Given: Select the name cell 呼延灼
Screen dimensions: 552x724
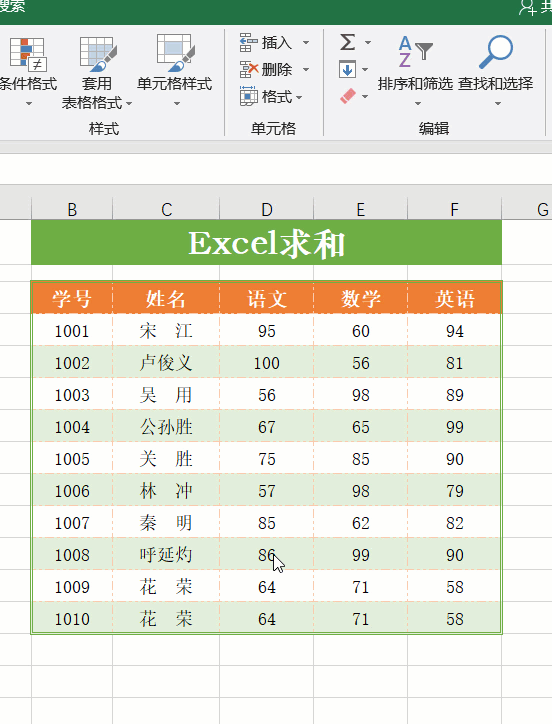Looking at the screenshot, I should pos(166,554).
